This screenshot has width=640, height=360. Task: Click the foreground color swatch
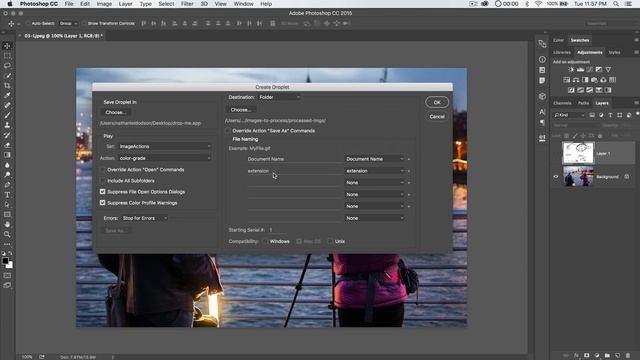click(5, 261)
